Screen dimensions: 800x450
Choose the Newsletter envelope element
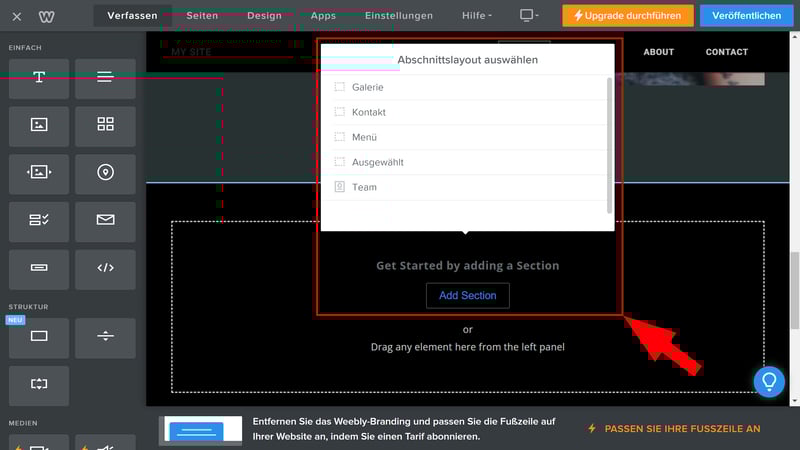[x=105, y=220]
